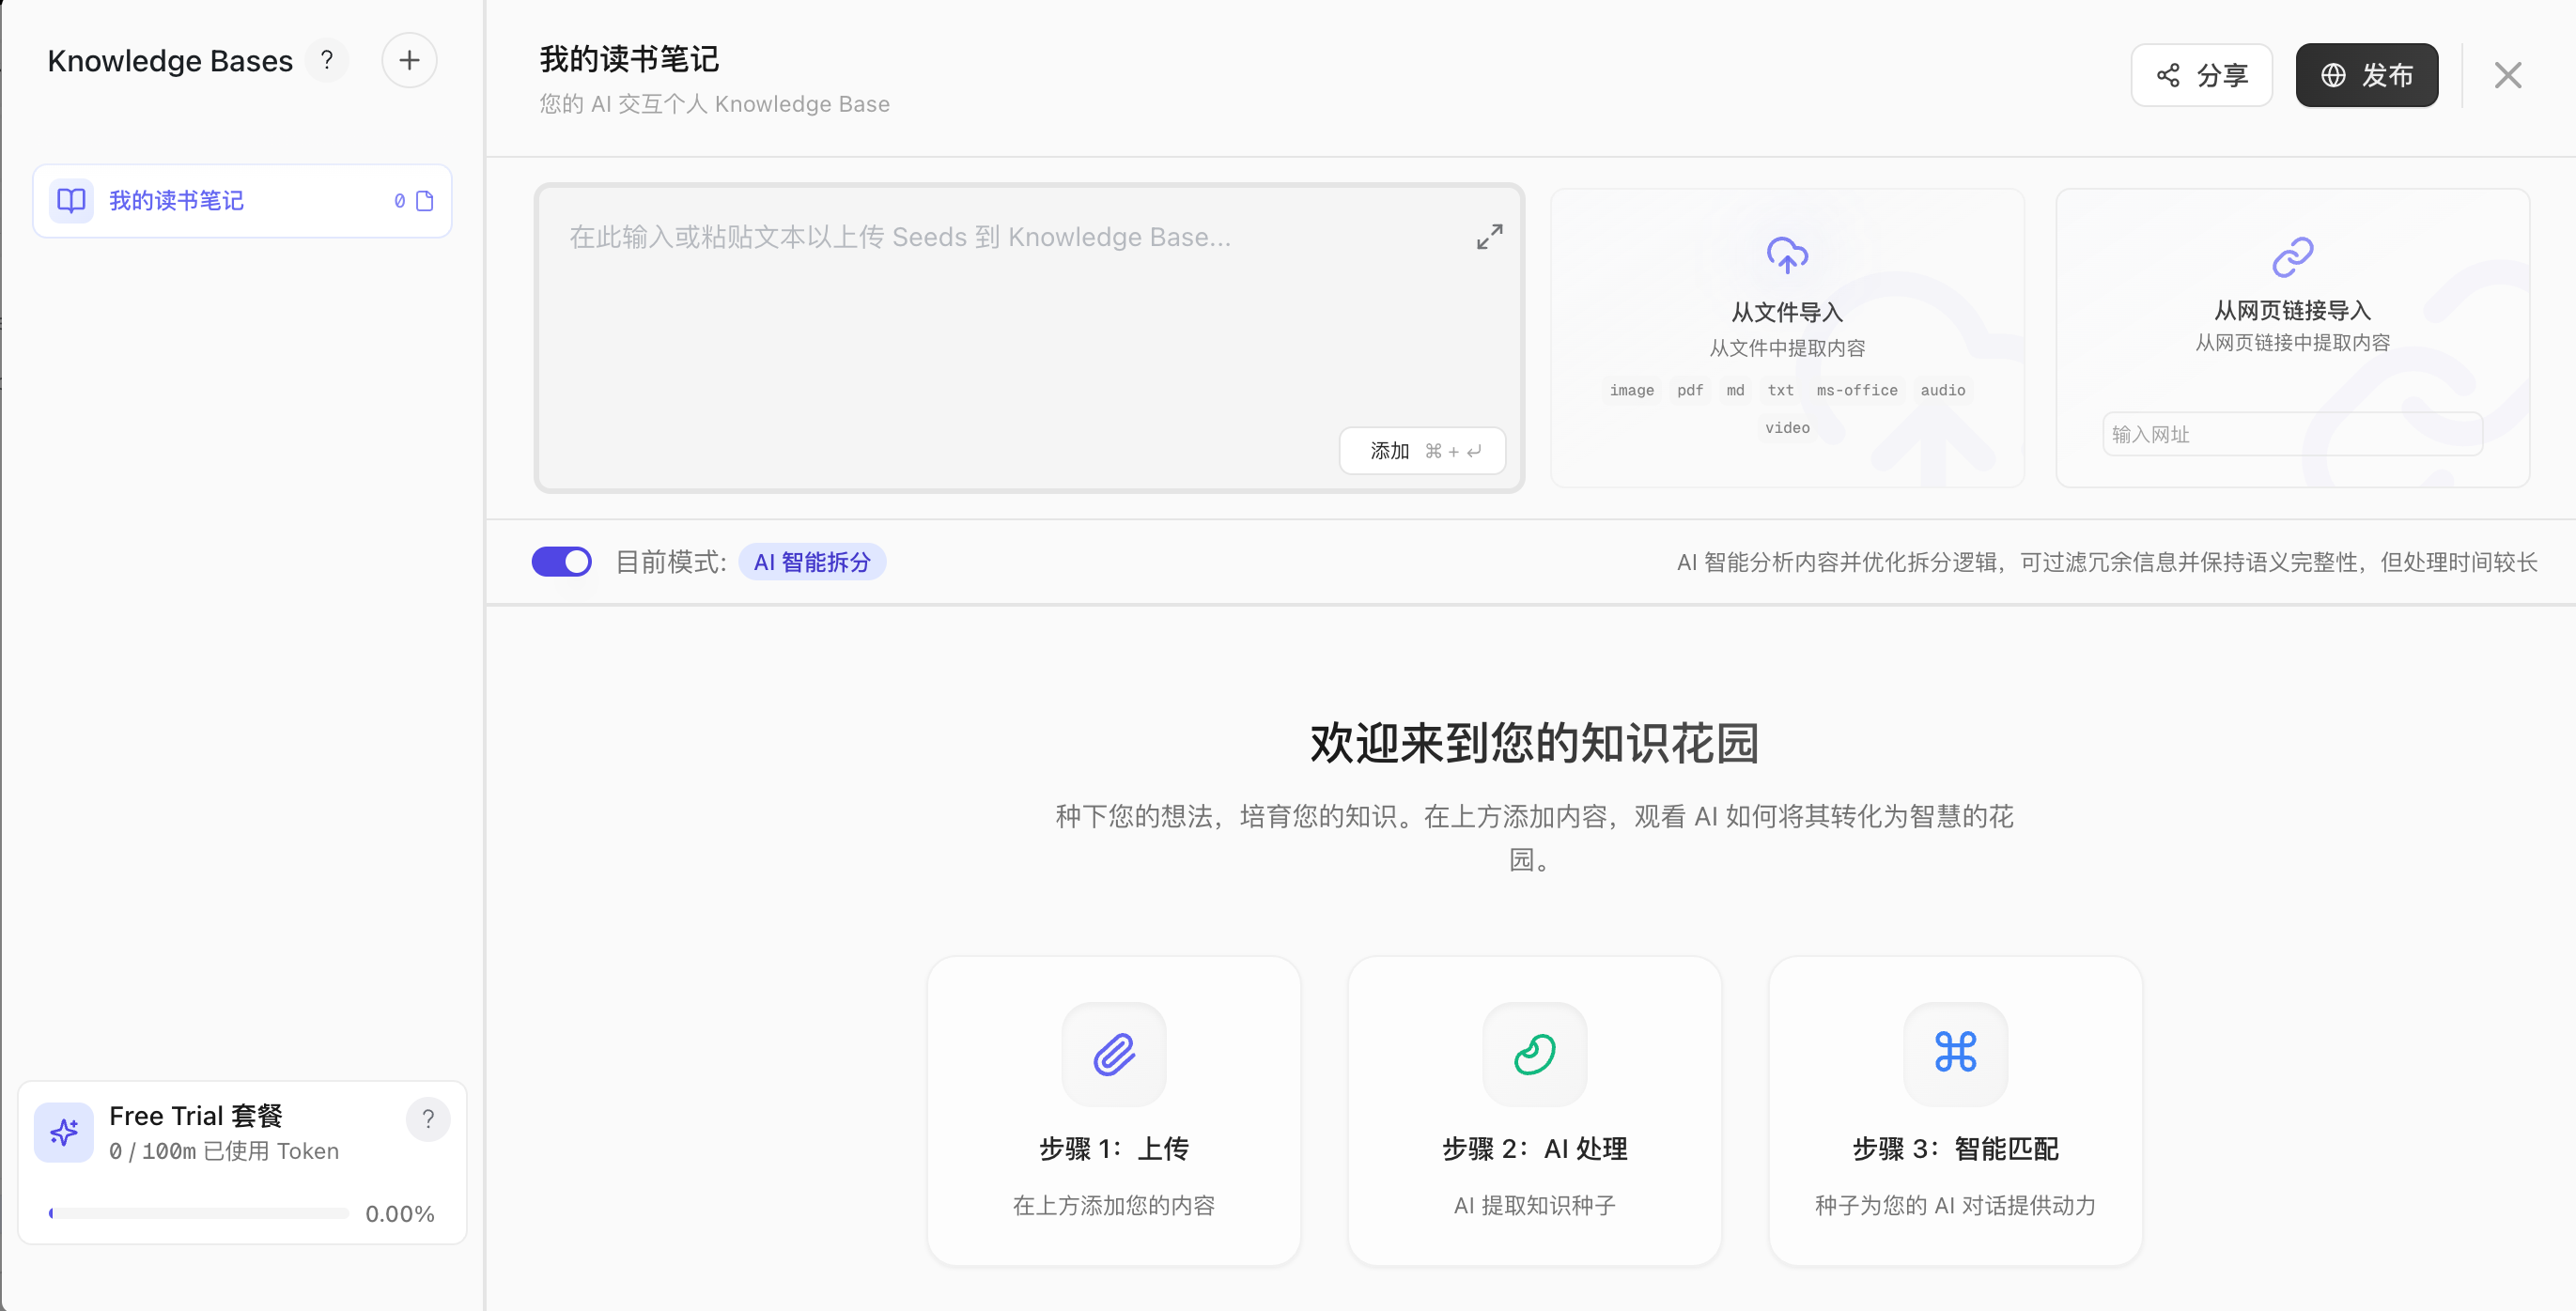This screenshot has width=2576, height=1311.
Task: Click the seed text input area
Action: coord(1029,338)
